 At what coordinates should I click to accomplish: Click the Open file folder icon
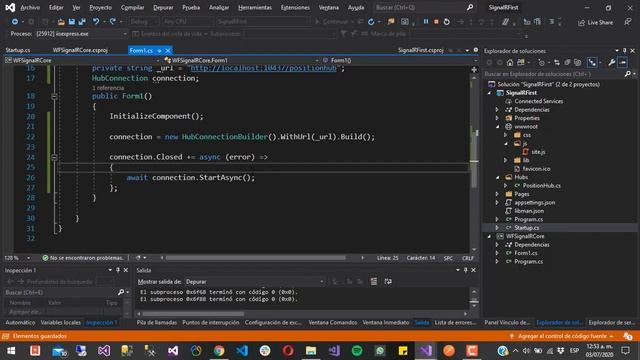[x=61, y=22]
